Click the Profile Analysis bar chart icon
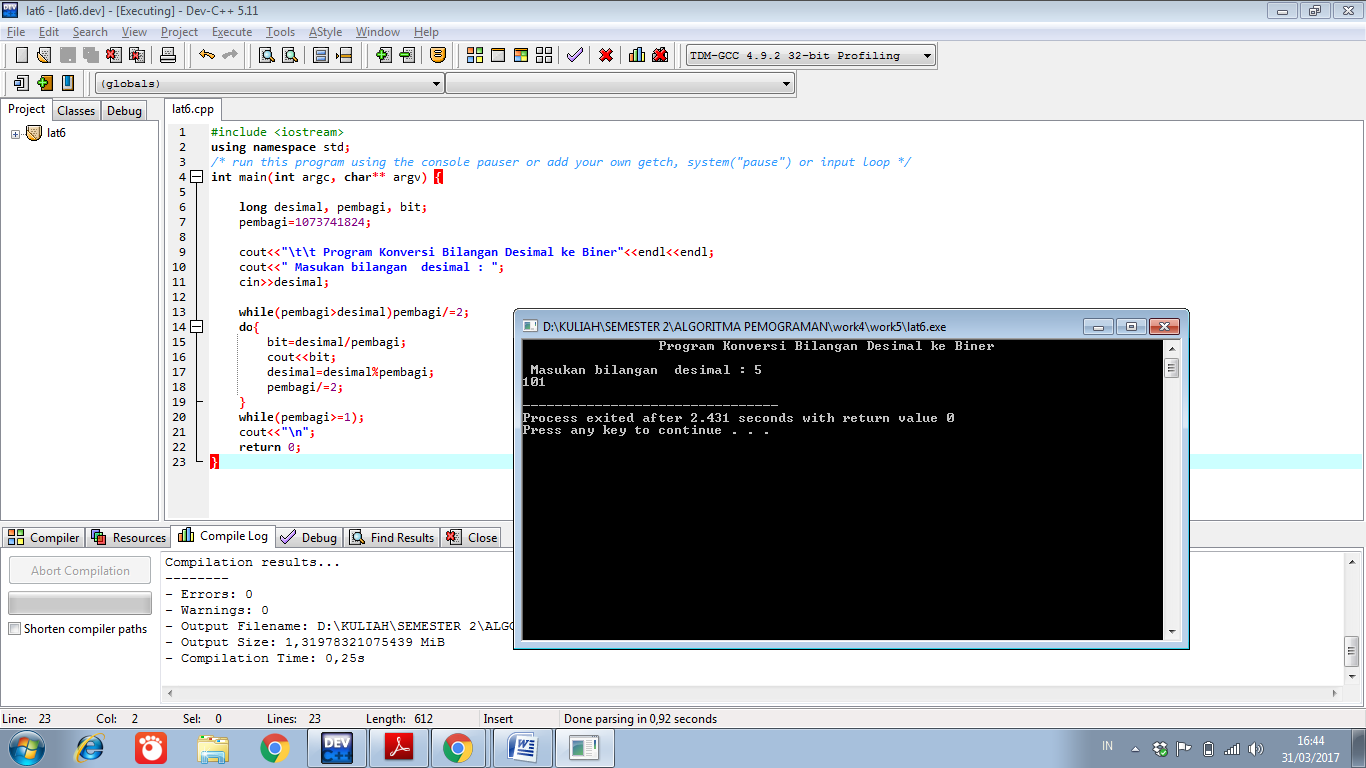 pos(637,55)
